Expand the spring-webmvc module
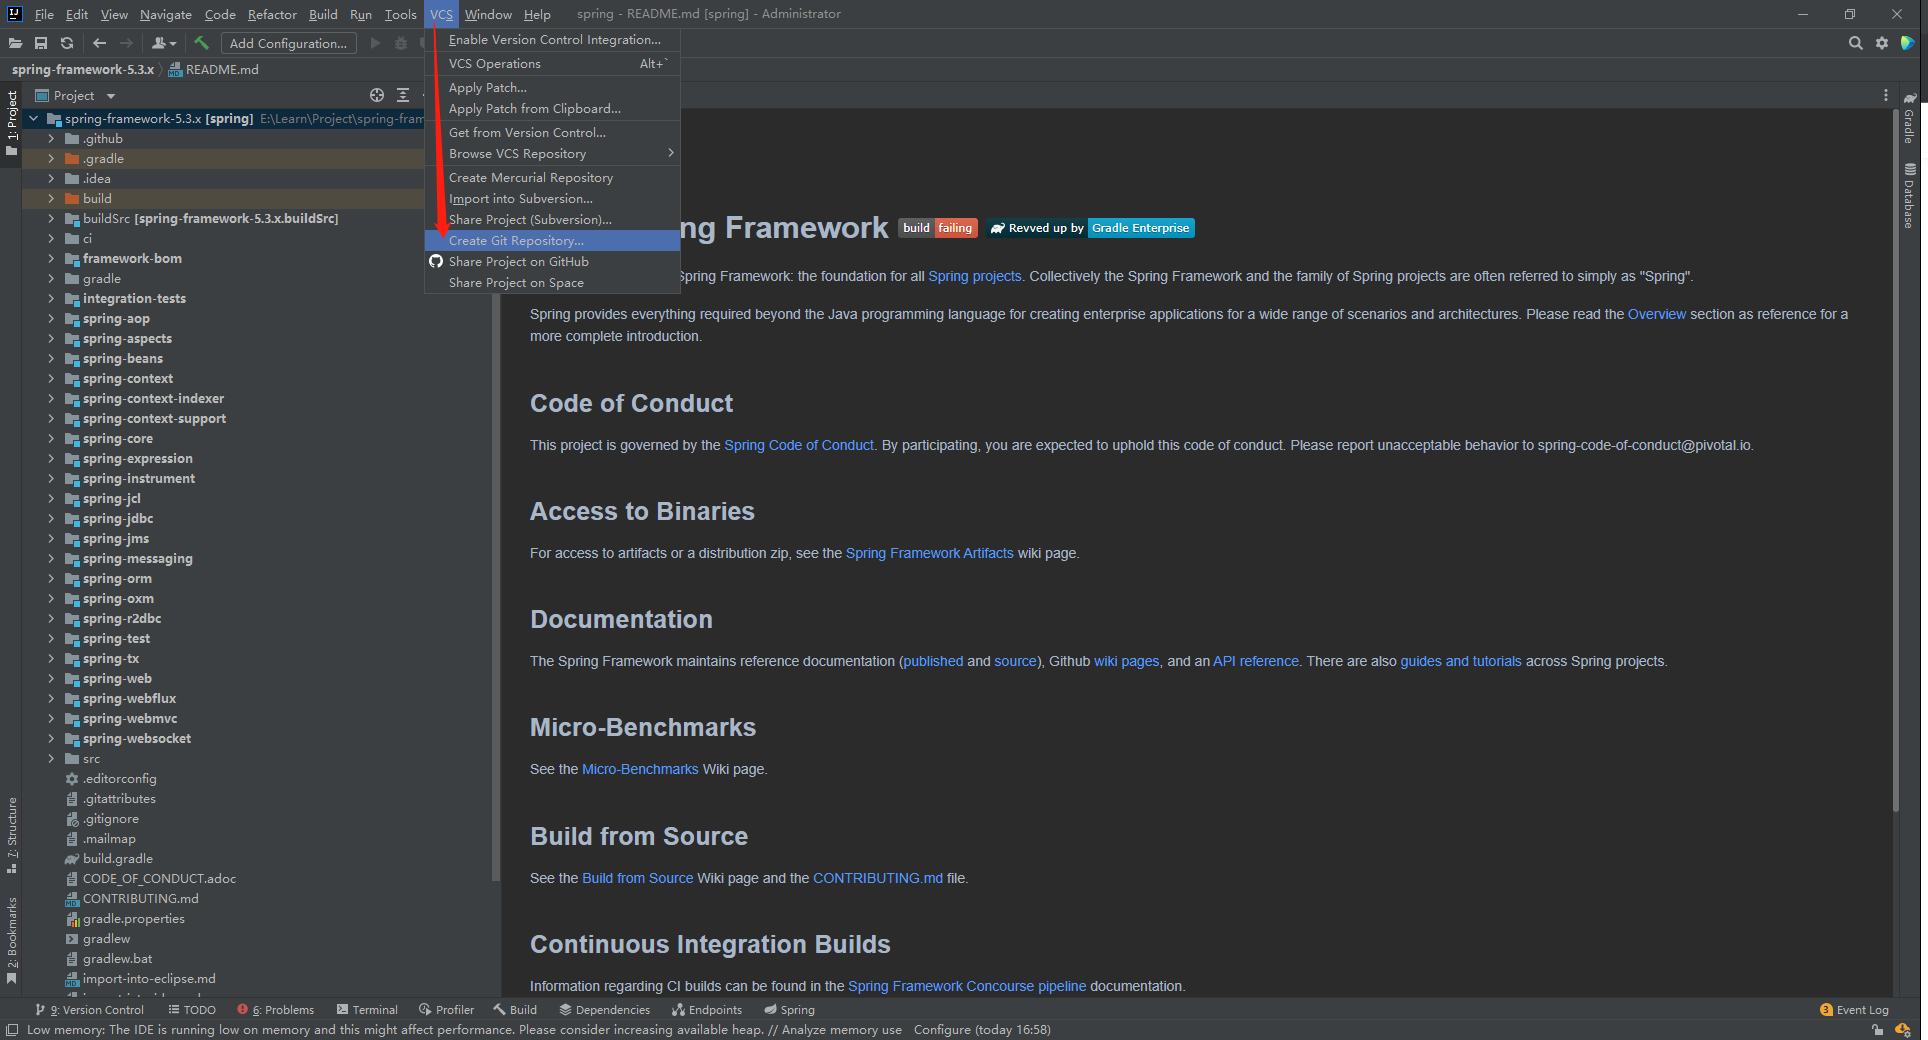Viewport: 1928px width, 1040px height. click(51, 718)
